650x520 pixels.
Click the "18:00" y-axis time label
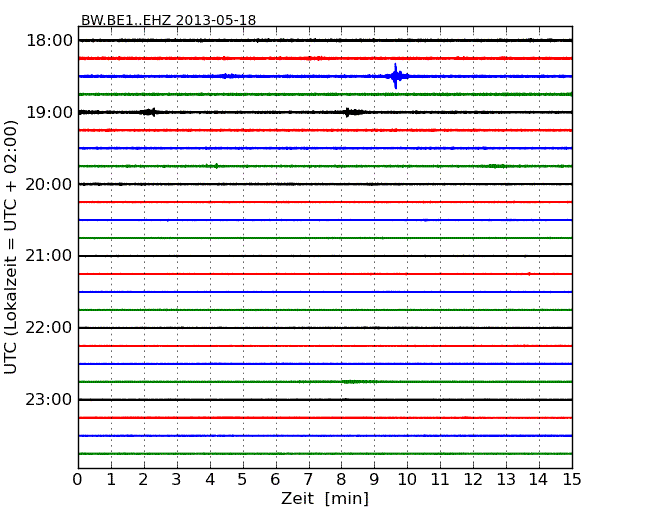[x=49, y=41]
